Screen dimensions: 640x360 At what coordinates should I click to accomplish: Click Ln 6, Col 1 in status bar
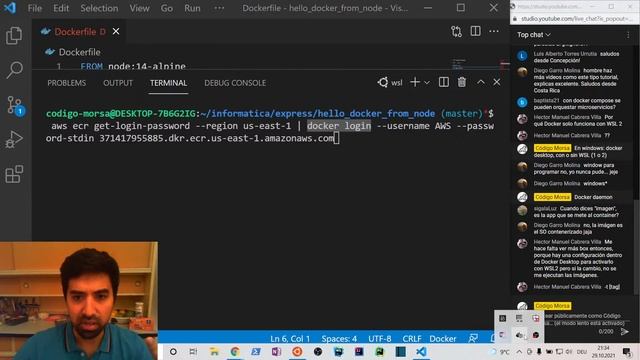pyautogui.click(x=290, y=339)
